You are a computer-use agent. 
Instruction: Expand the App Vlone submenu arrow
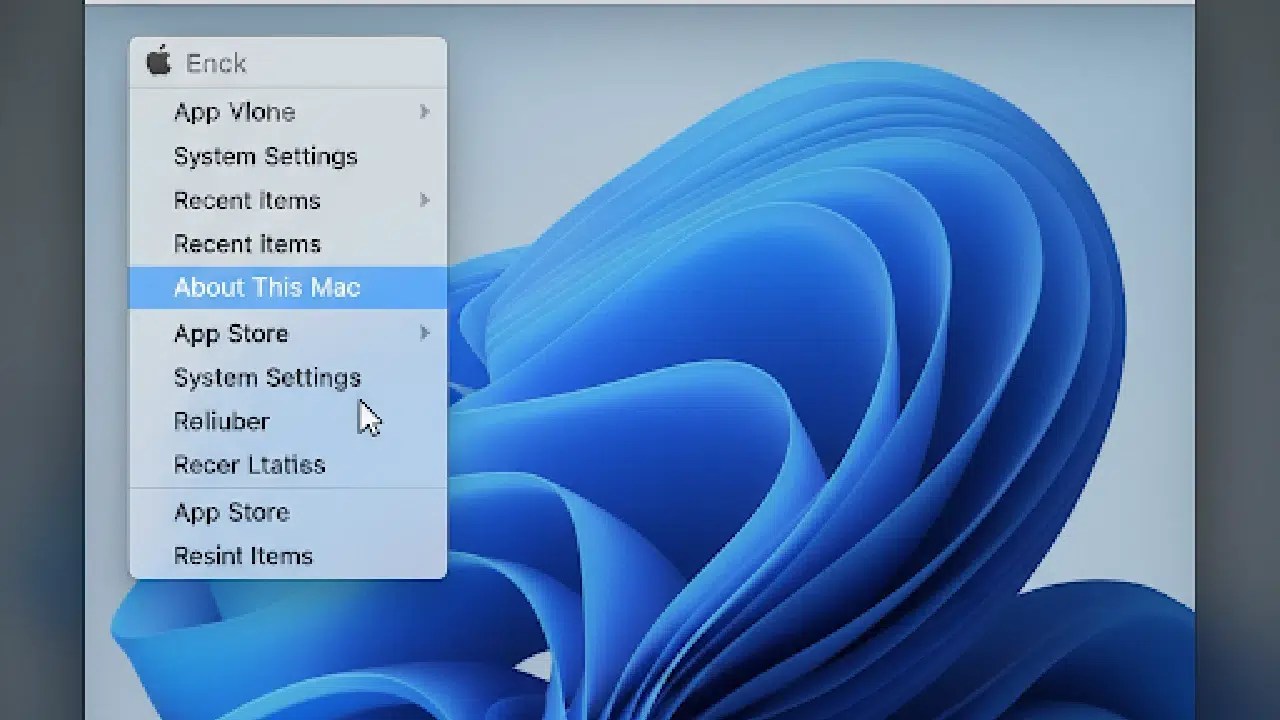coord(424,112)
